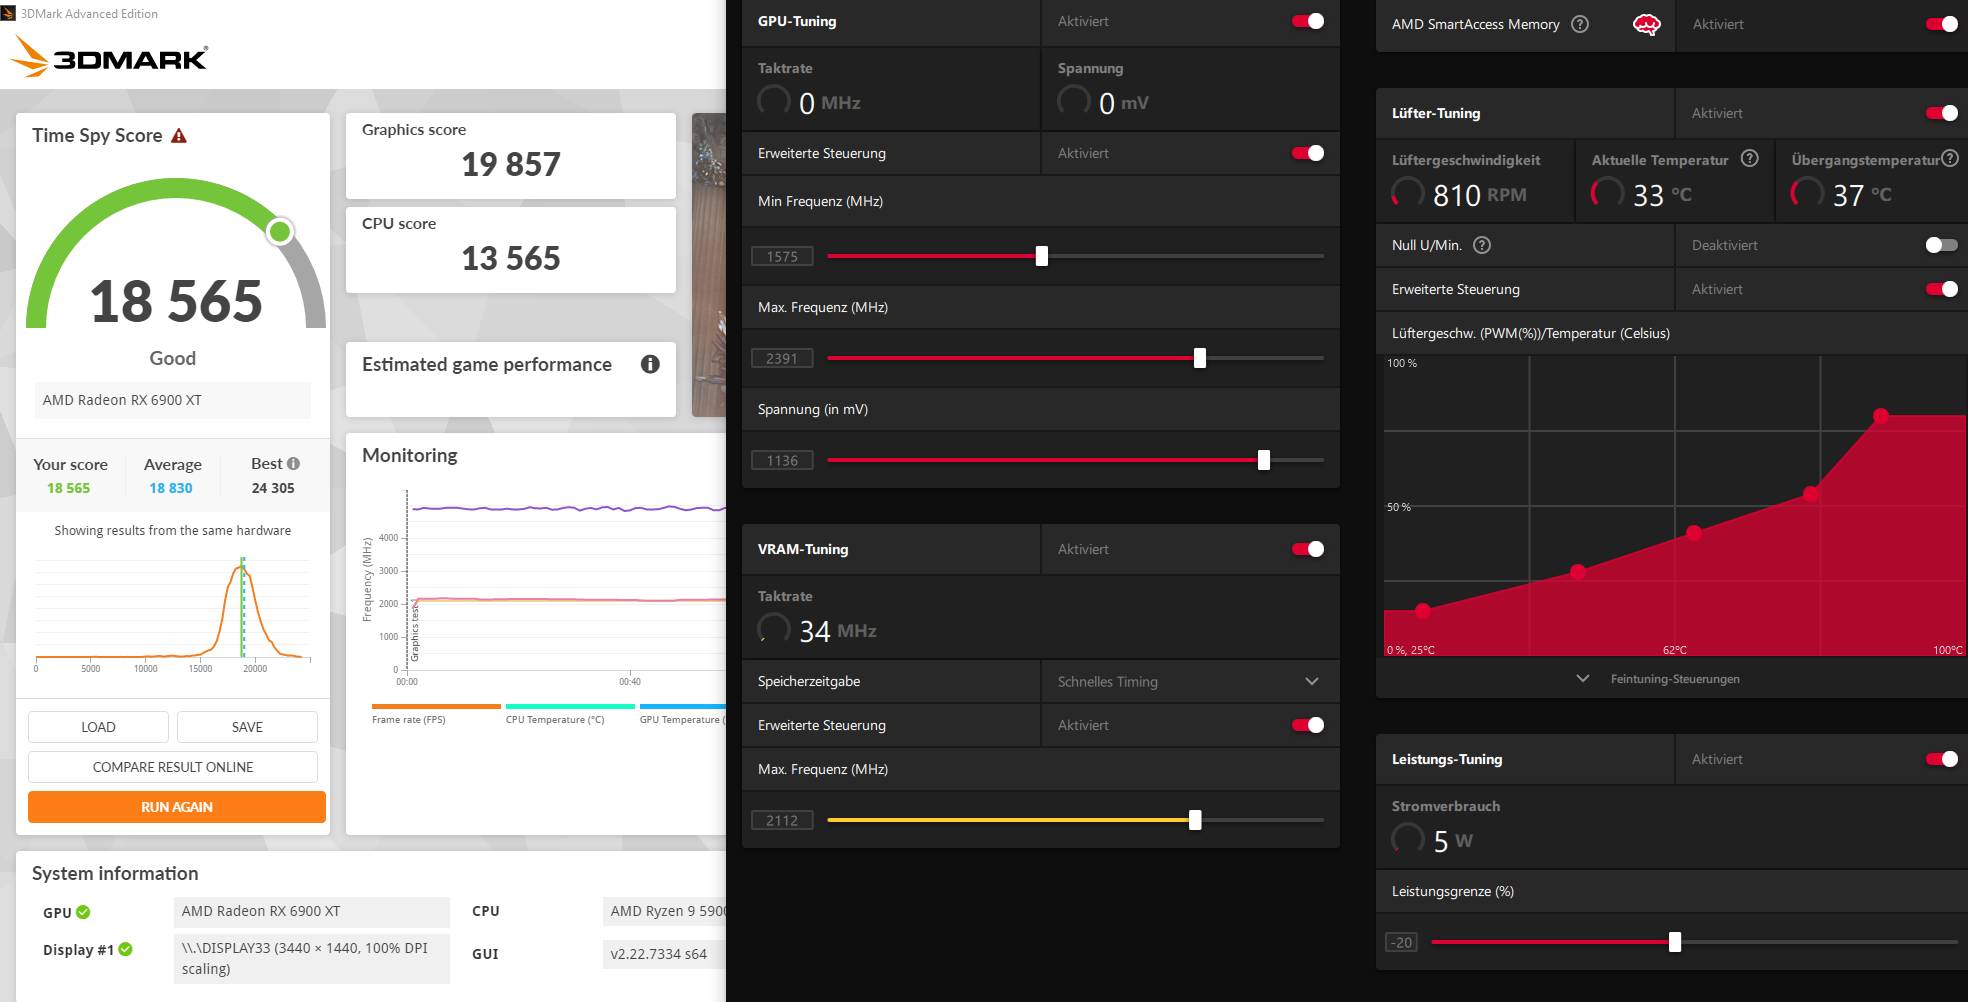This screenshot has height=1002, width=1968.
Task: Click the Min Frequenz slider handle
Action: [1042, 256]
